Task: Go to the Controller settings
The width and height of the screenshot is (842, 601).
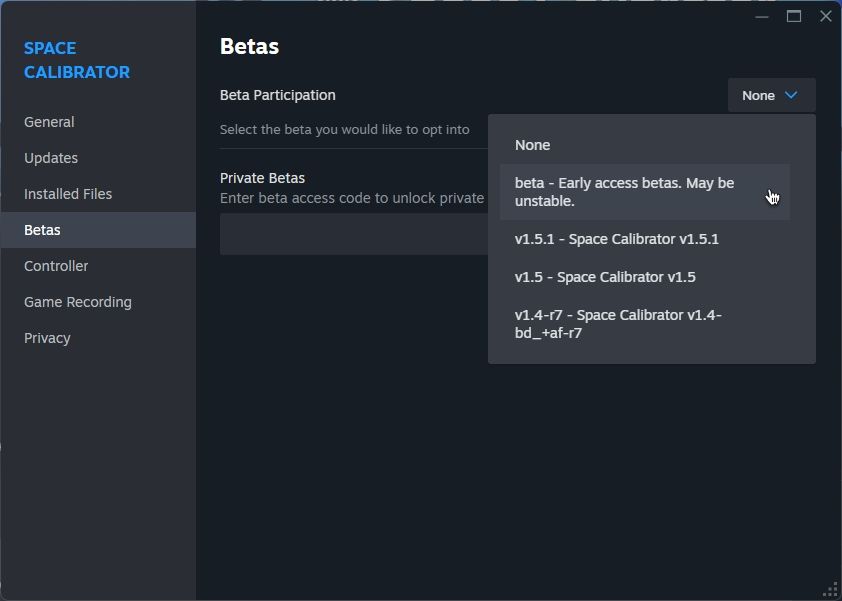Action: (98, 266)
